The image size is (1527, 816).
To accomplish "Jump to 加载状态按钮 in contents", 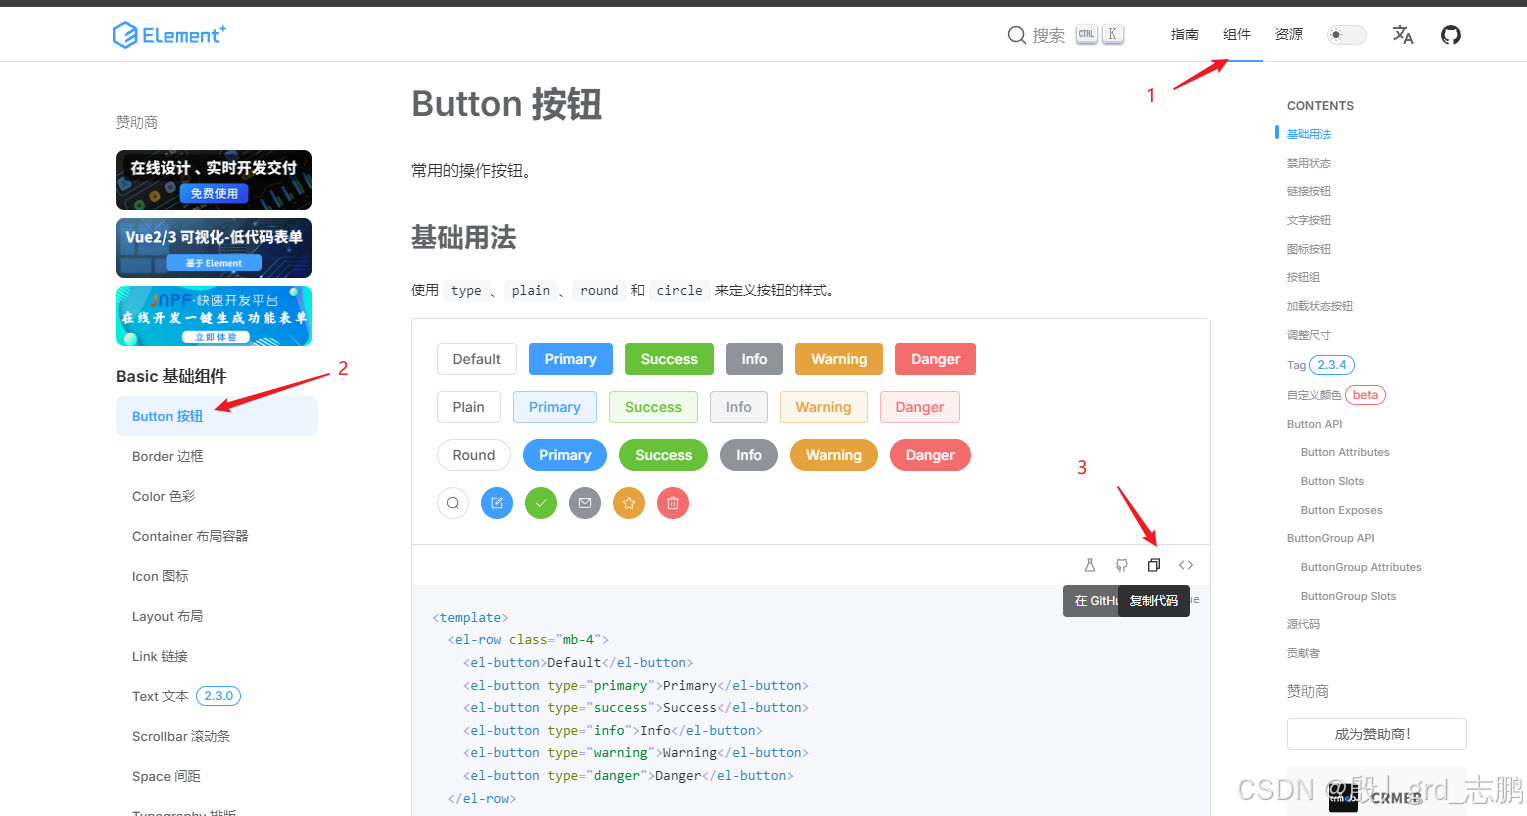I will [1320, 306].
